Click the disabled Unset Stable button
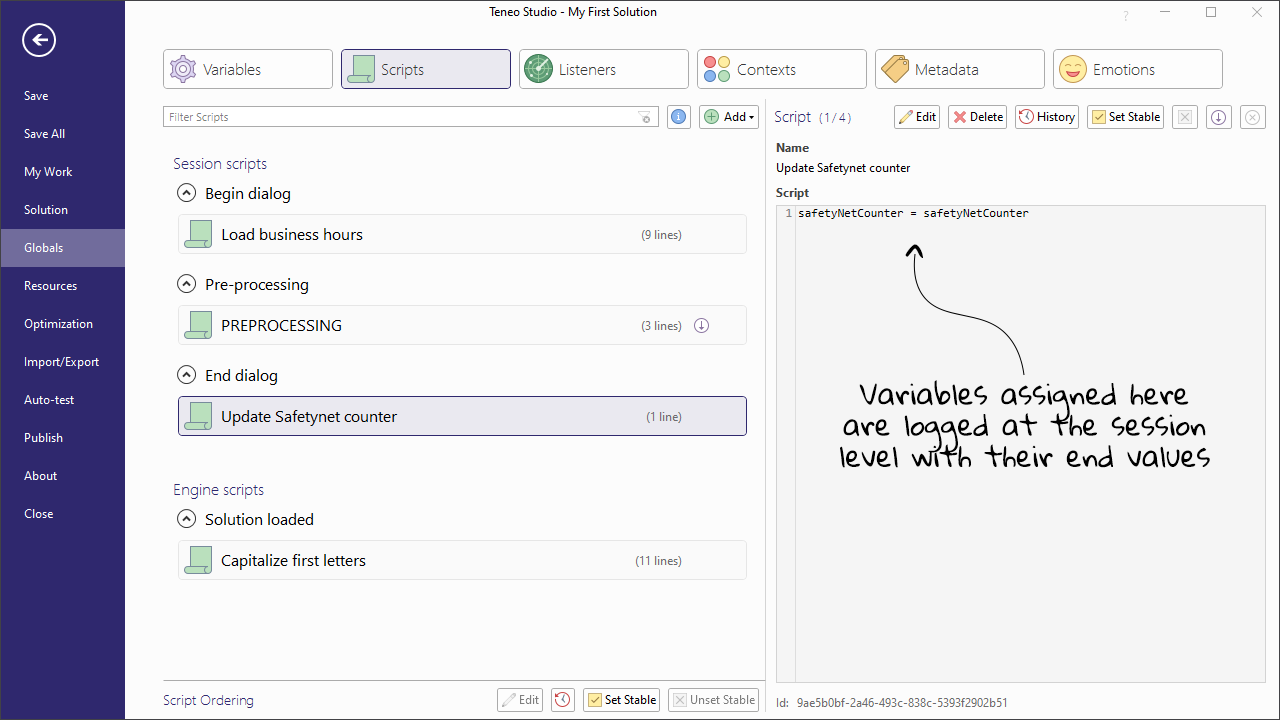Image resolution: width=1280 pixels, height=720 pixels. 713,699
